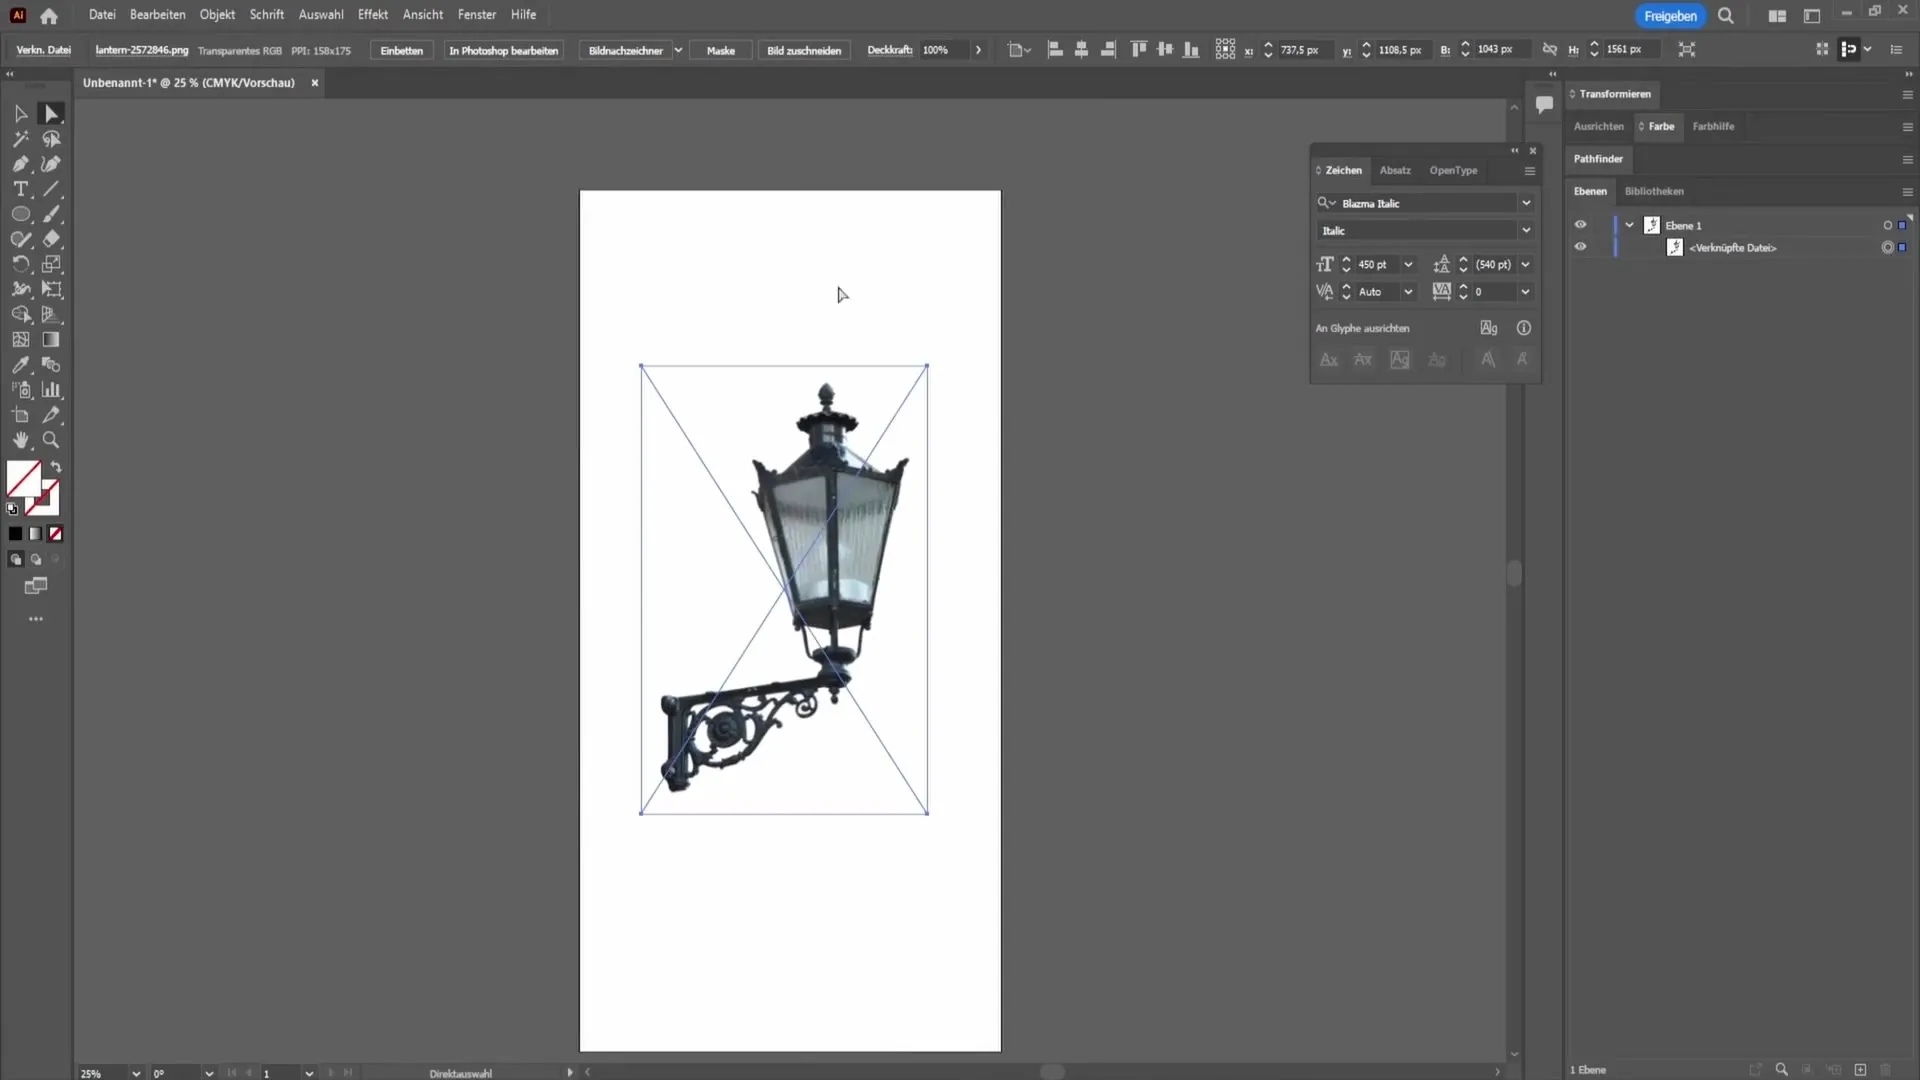Click the Fill color swatch

coord(24,479)
